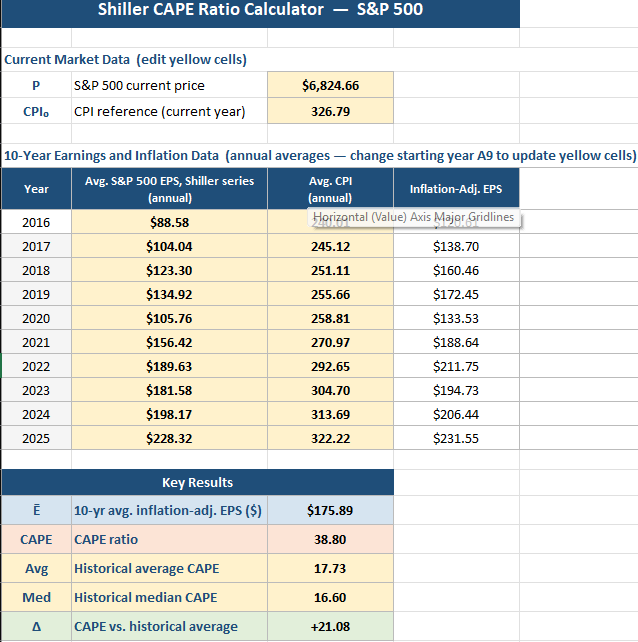The image size is (638, 642).
Task: Click the inflation-adjusted EPS $194.73
Action: (x=456, y=390)
